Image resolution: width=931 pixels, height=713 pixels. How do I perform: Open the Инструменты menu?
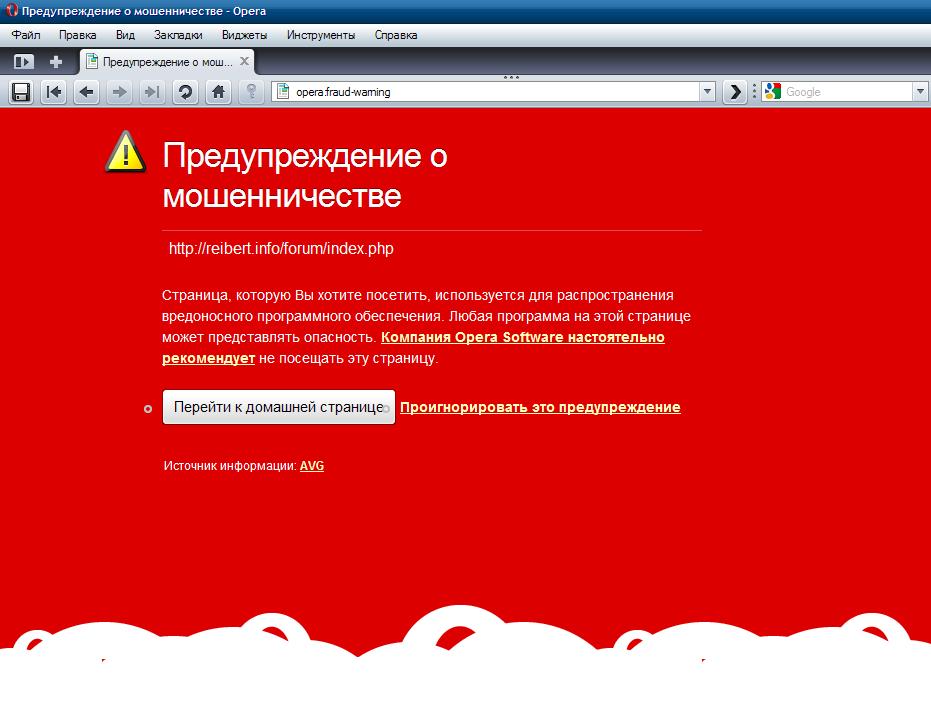click(x=321, y=35)
